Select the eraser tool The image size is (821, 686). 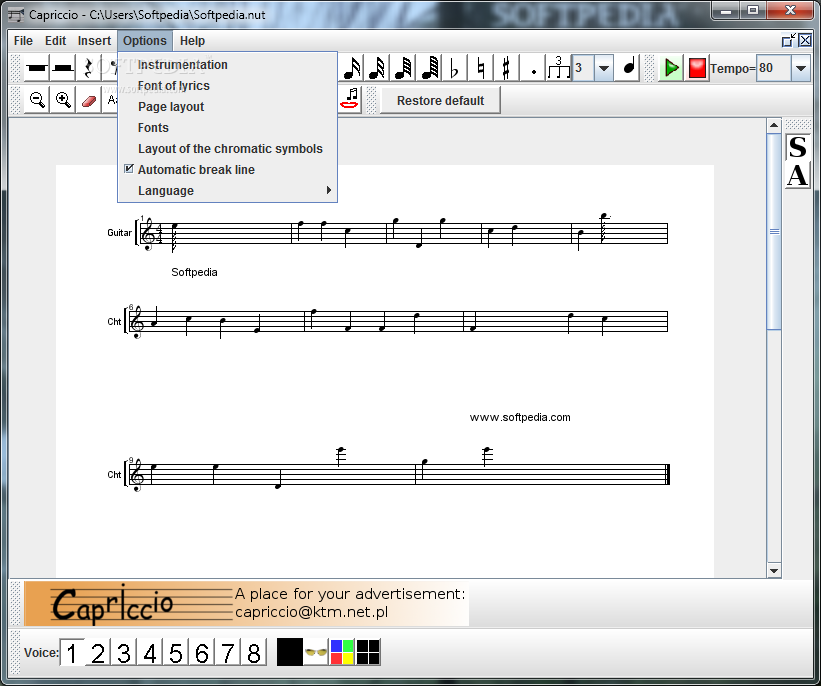[88, 100]
